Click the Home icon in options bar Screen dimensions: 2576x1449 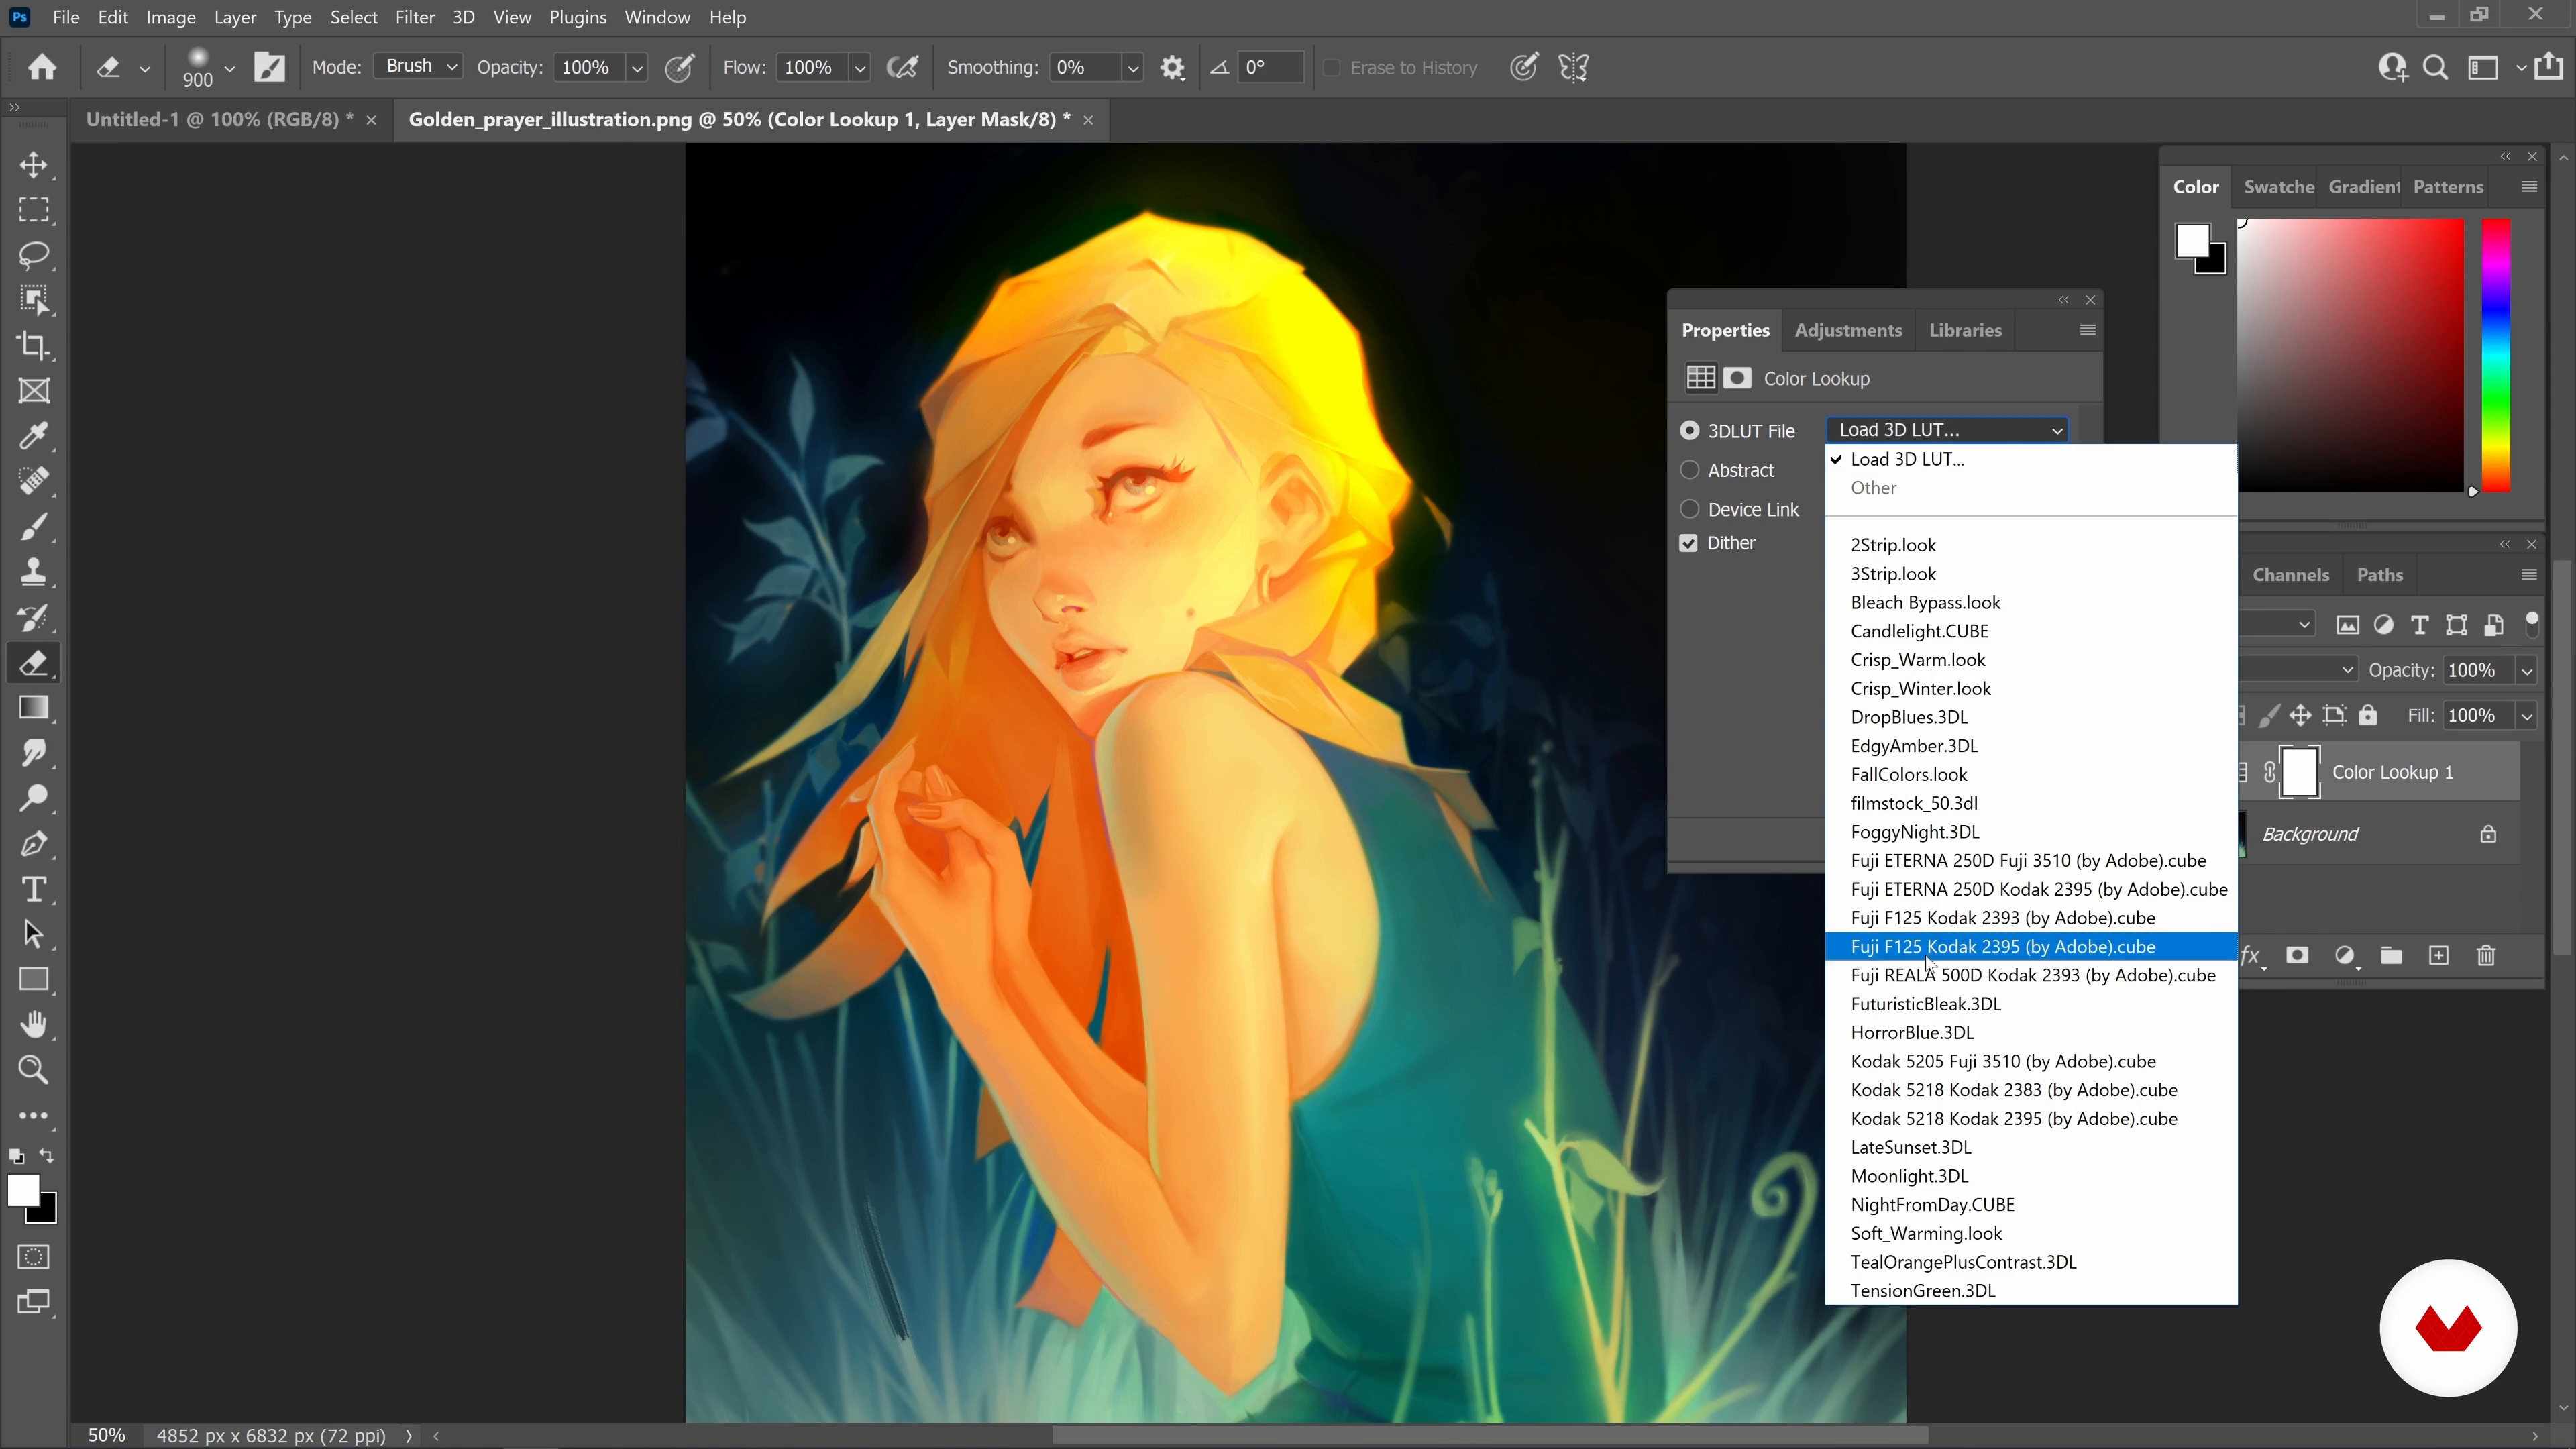pyautogui.click(x=42, y=67)
